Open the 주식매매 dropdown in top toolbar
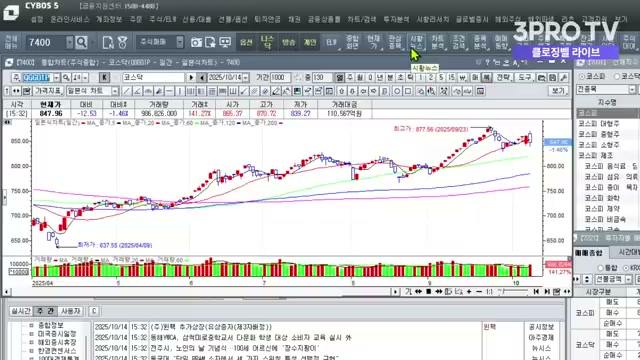Screen dimensions: 640x360 (180, 42)
